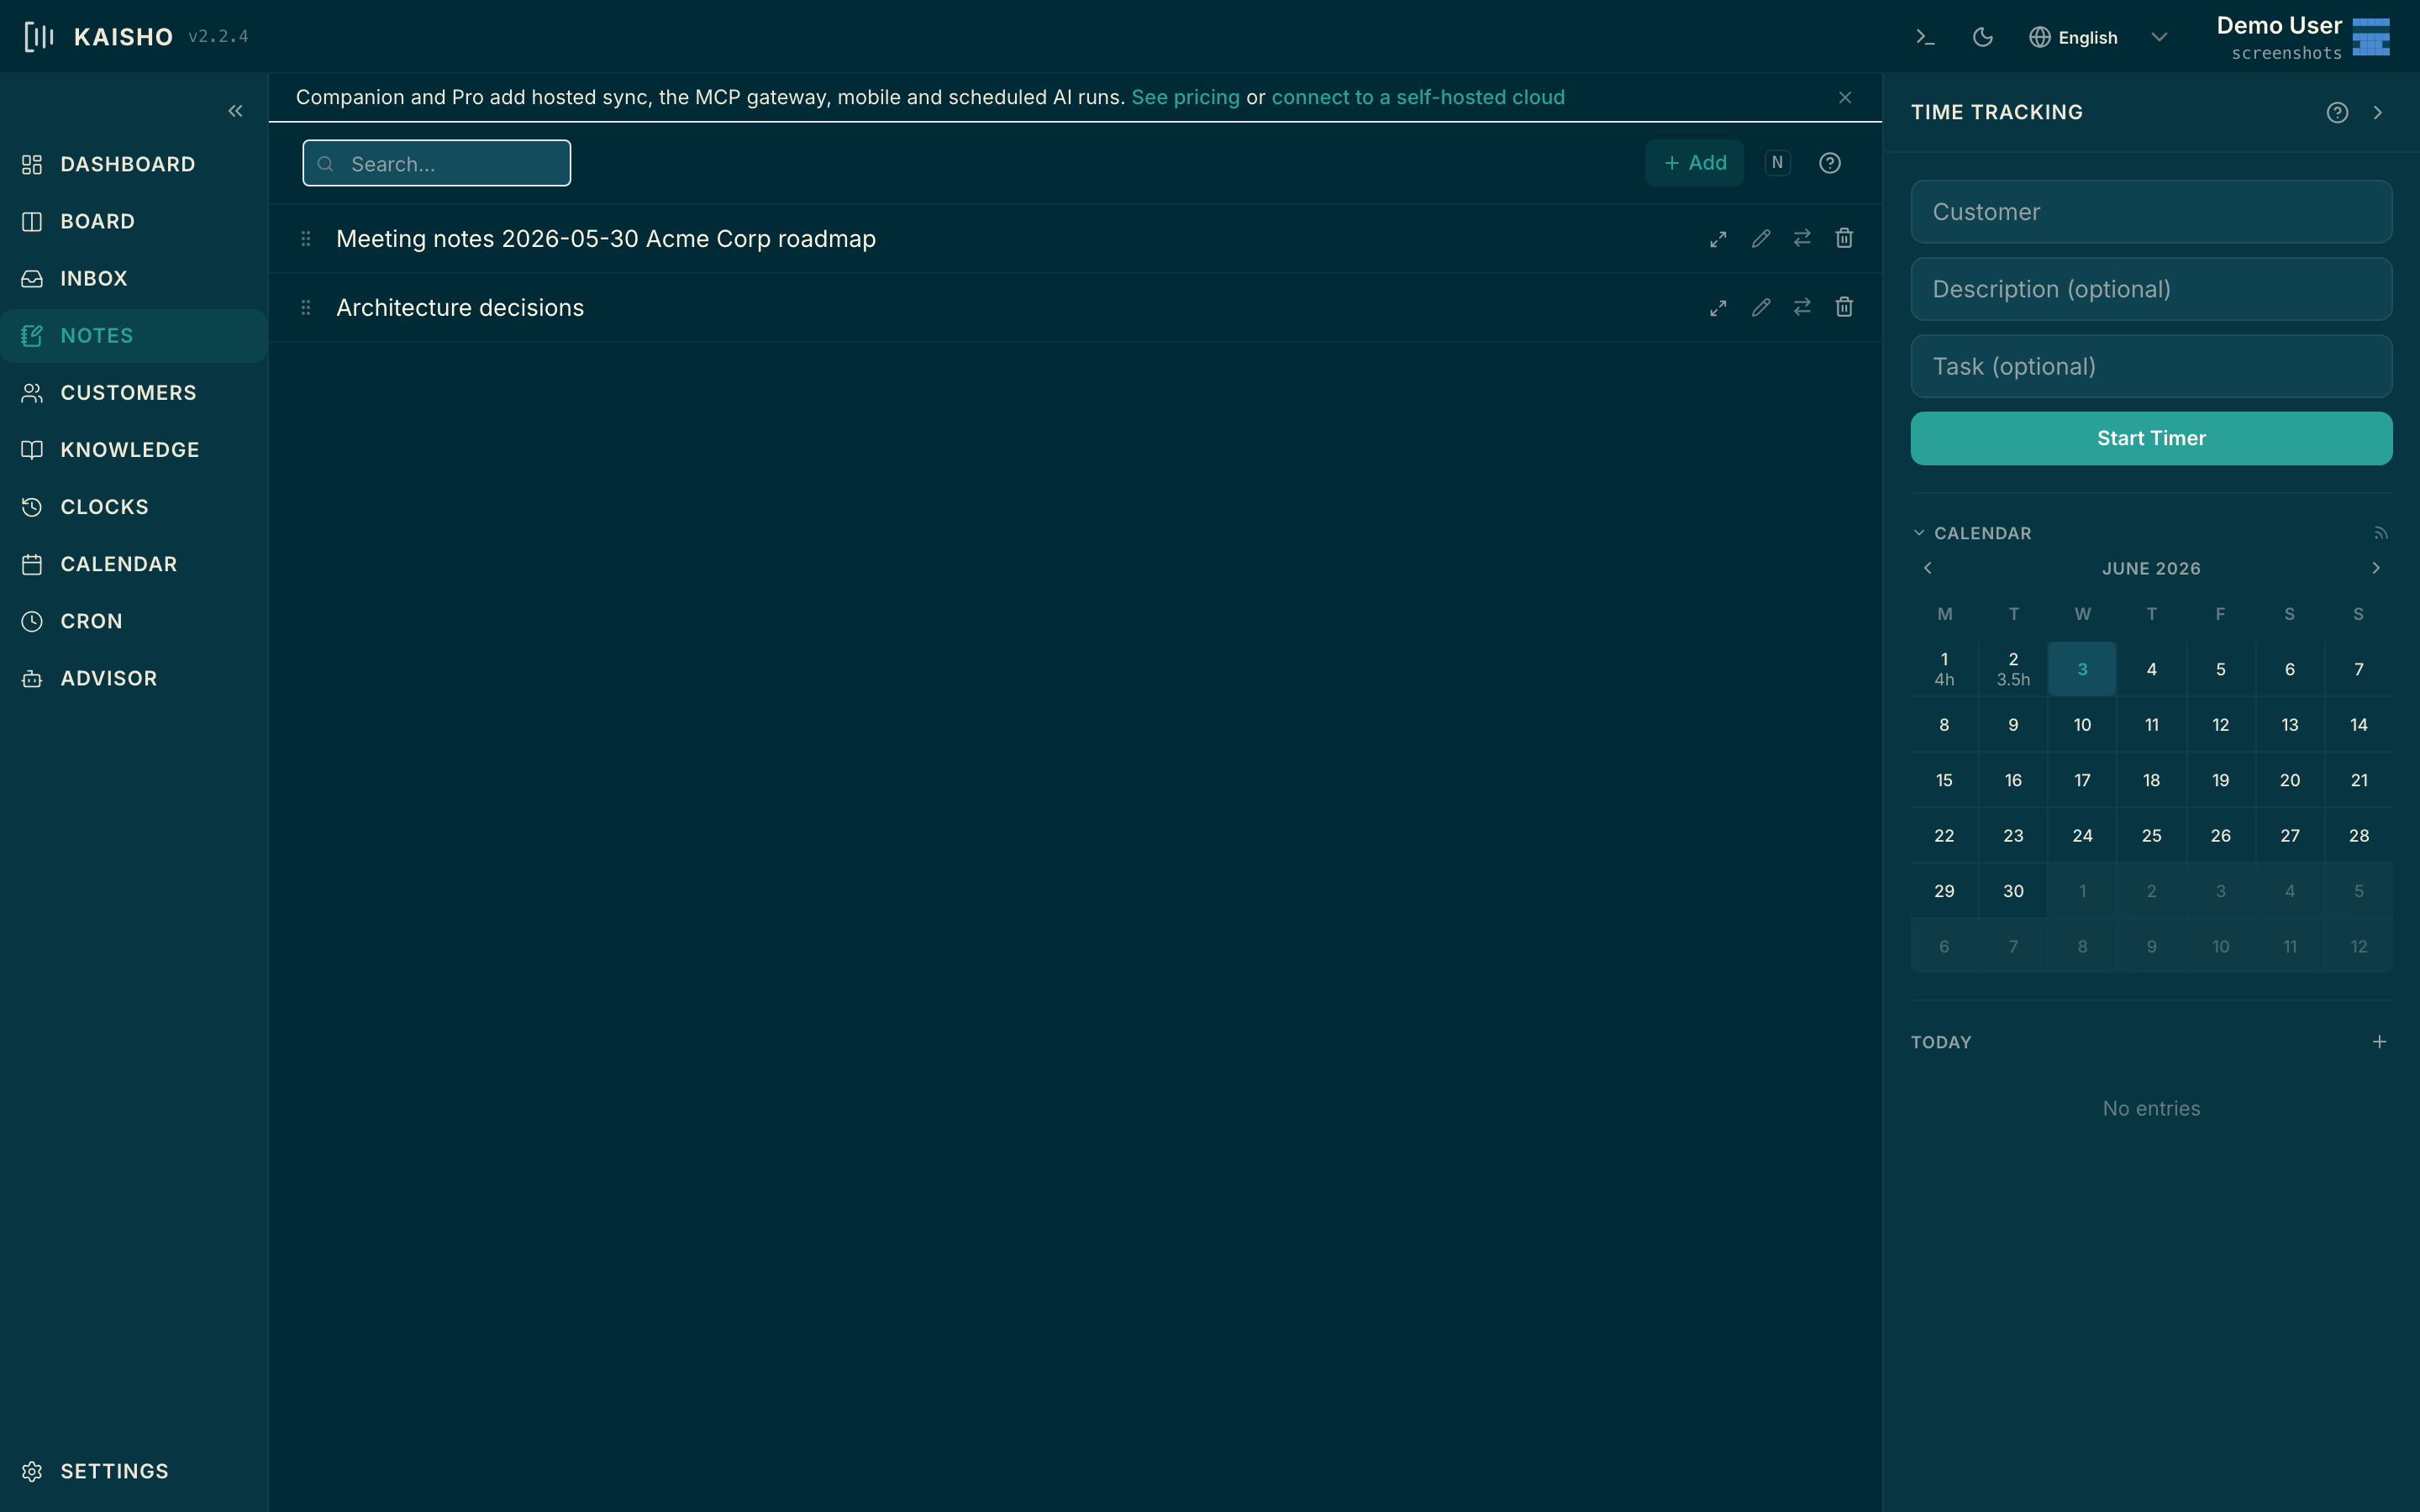Follow the See pricing link

point(1185,97)
